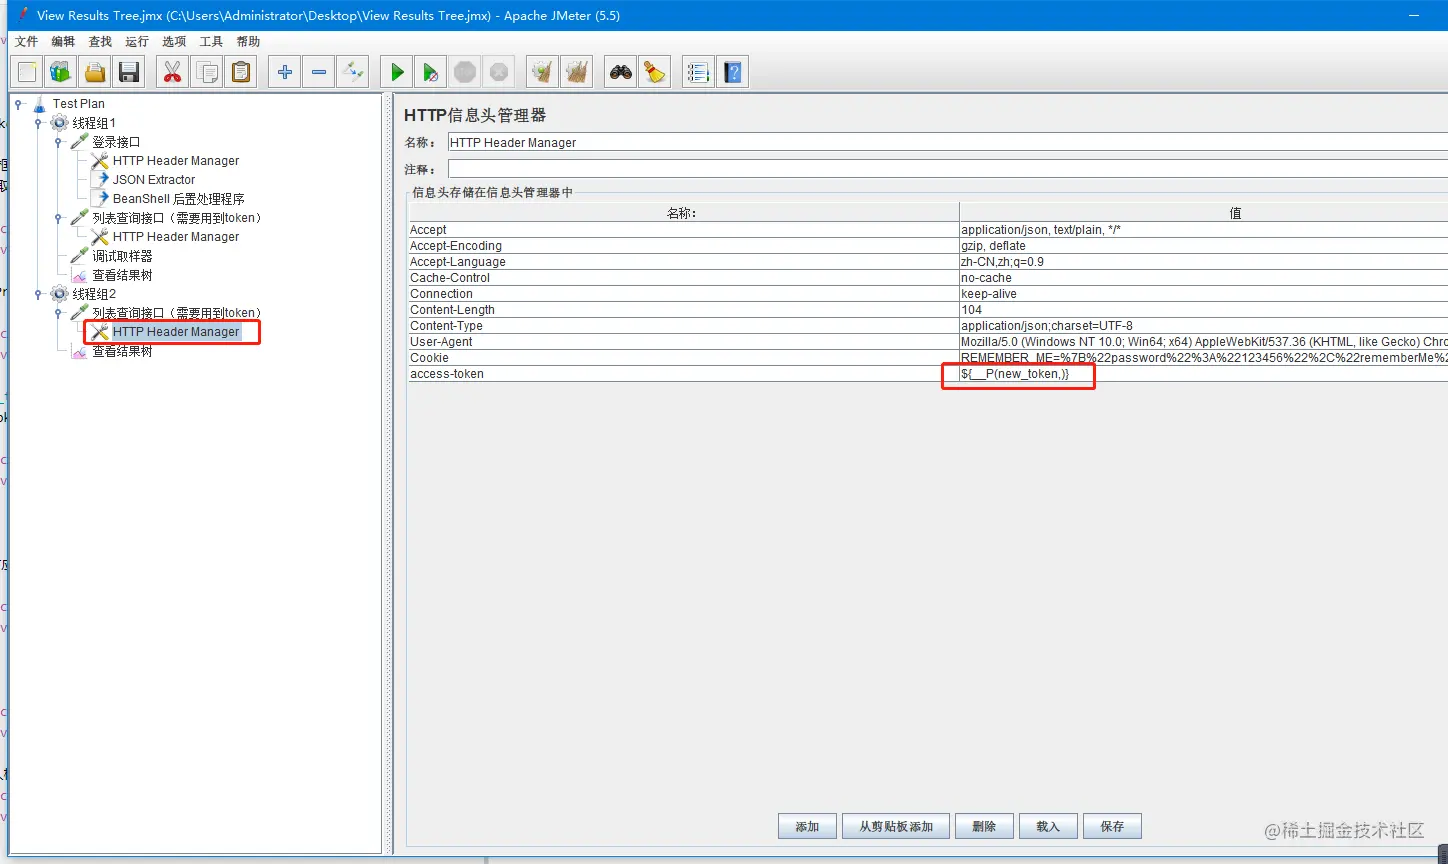Cut selection using the scissors icon
The width and height of the screenshot is (1448, 864).
[173, 72]
